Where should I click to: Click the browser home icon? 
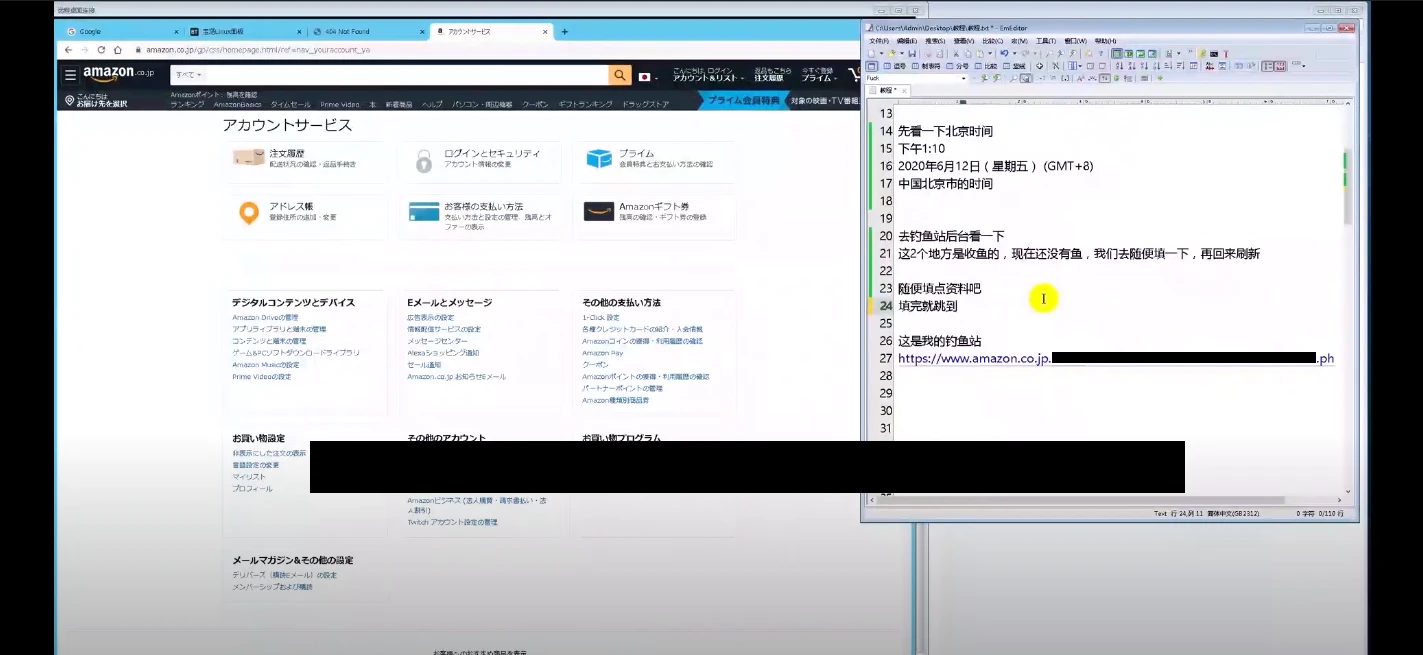tap(117, 49)
